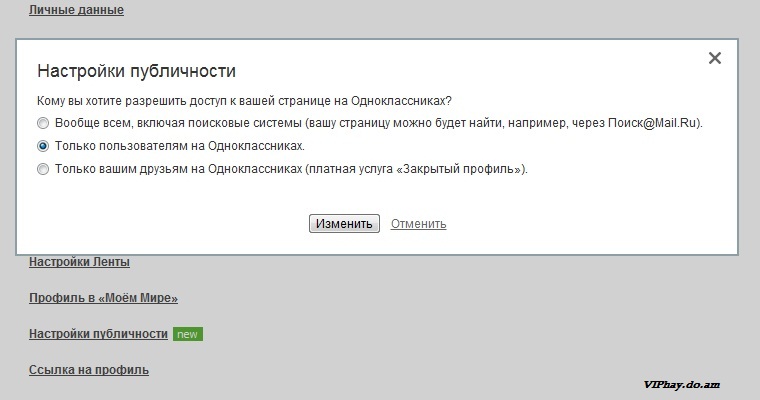Click the VIPhay.do.am watermark text
This screenshot has height=400, width=760.
683,384
